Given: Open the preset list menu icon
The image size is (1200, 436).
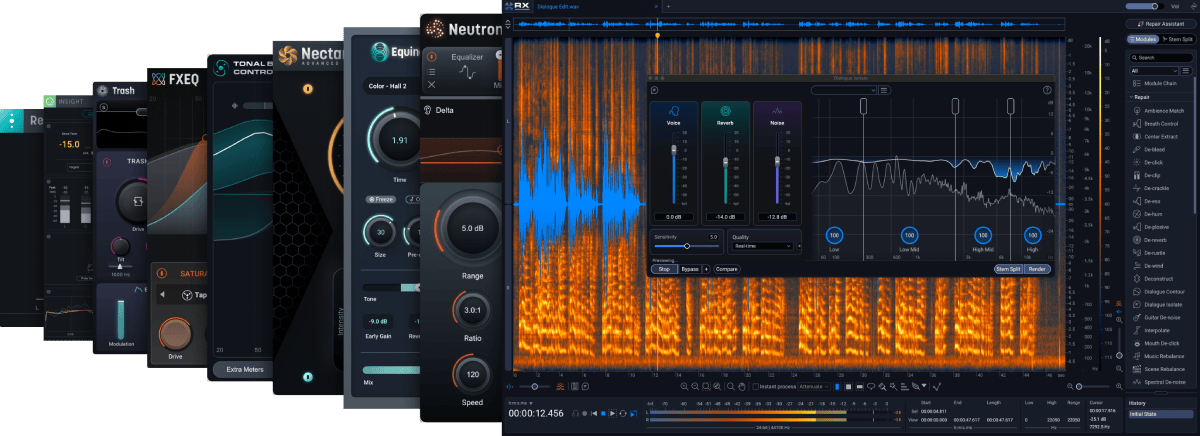Looking at the screenshot, I should pos(884,90).
